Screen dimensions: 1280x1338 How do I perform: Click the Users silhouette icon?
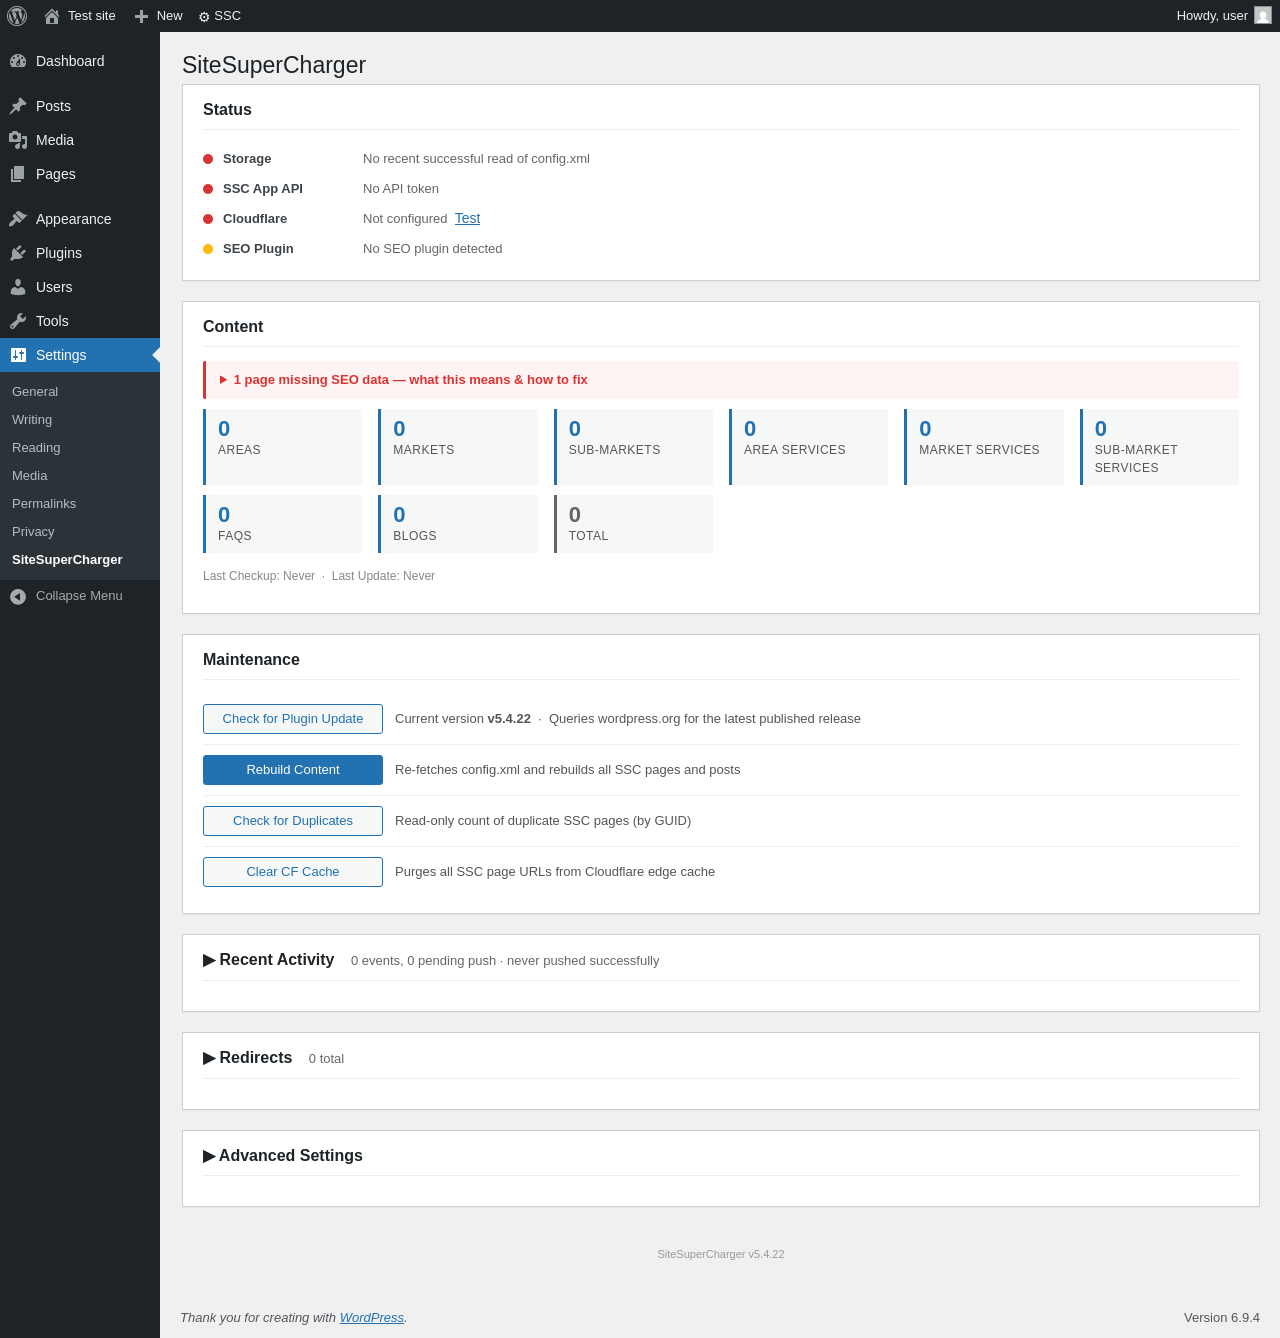coord(18,287)
